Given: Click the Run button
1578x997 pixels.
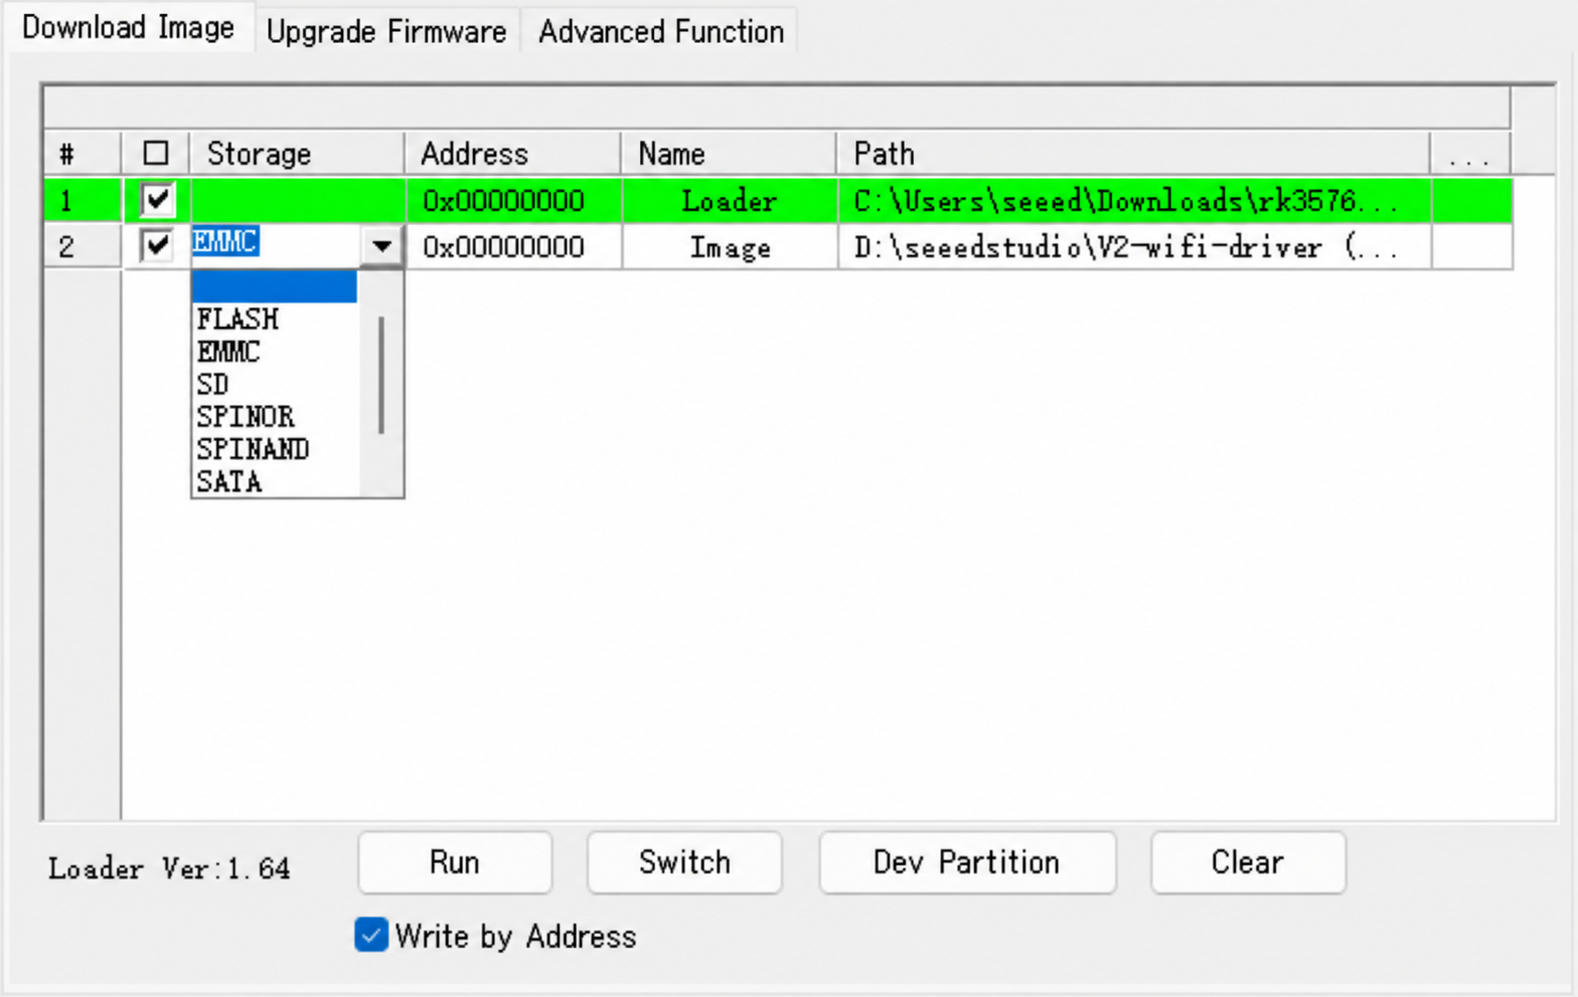Looking at the screenshot, I should [455, 862].
